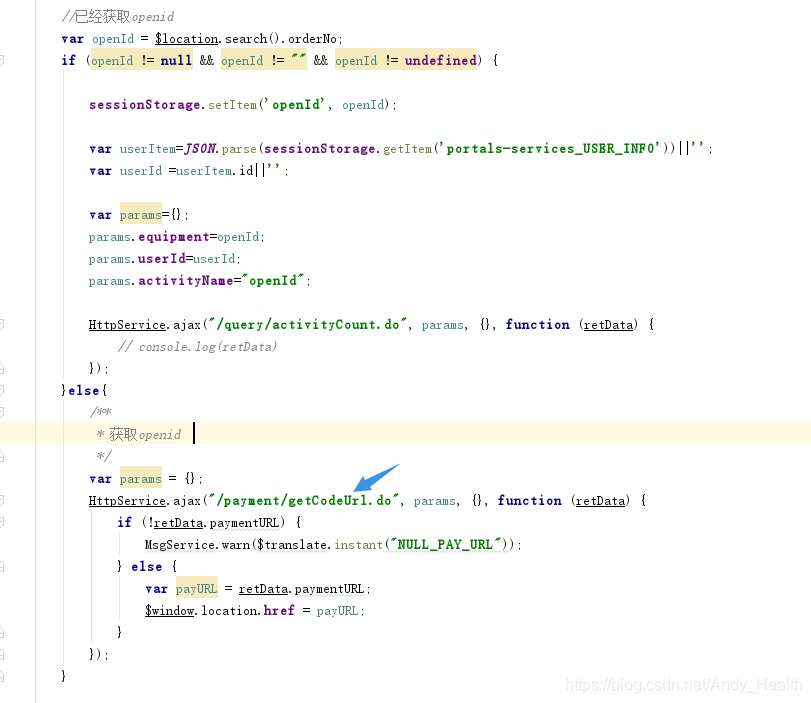Collapse the fold marker on the 'if (!retData.paymentURL)' line
The width and height of the screenshot is (811, 703).
[x=2, y=522]
